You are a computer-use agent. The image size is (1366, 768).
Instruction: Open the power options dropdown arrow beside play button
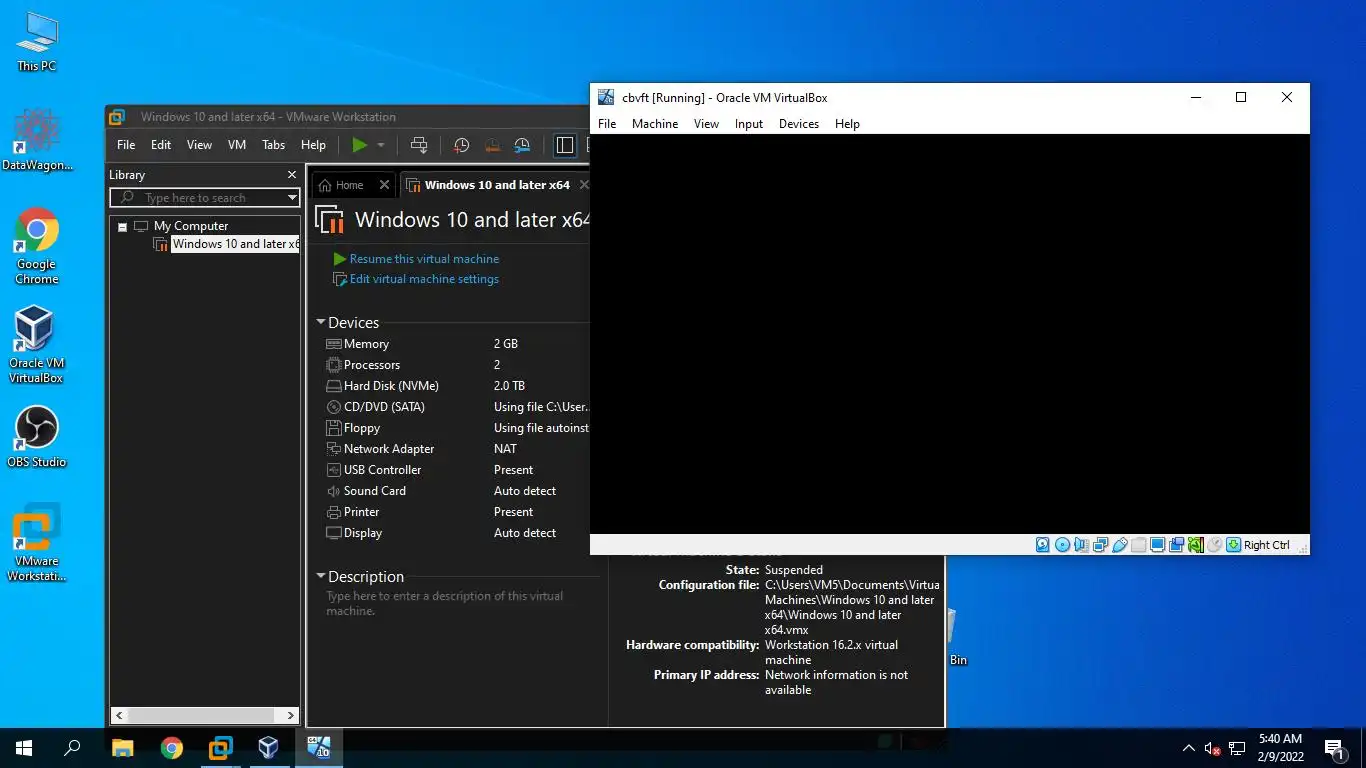tap(380, 145)
